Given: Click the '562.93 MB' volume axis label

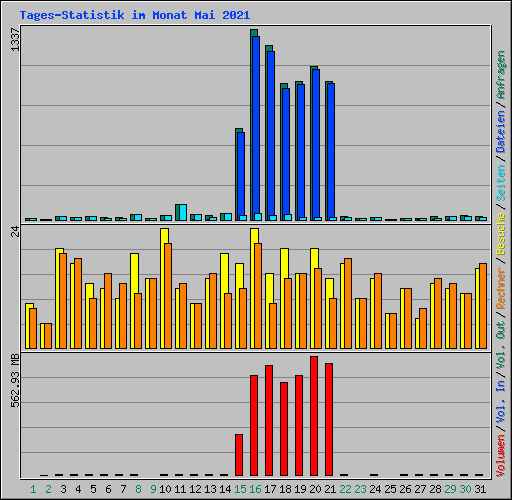Looking at the screenshot, I should [x=15, y=380].
